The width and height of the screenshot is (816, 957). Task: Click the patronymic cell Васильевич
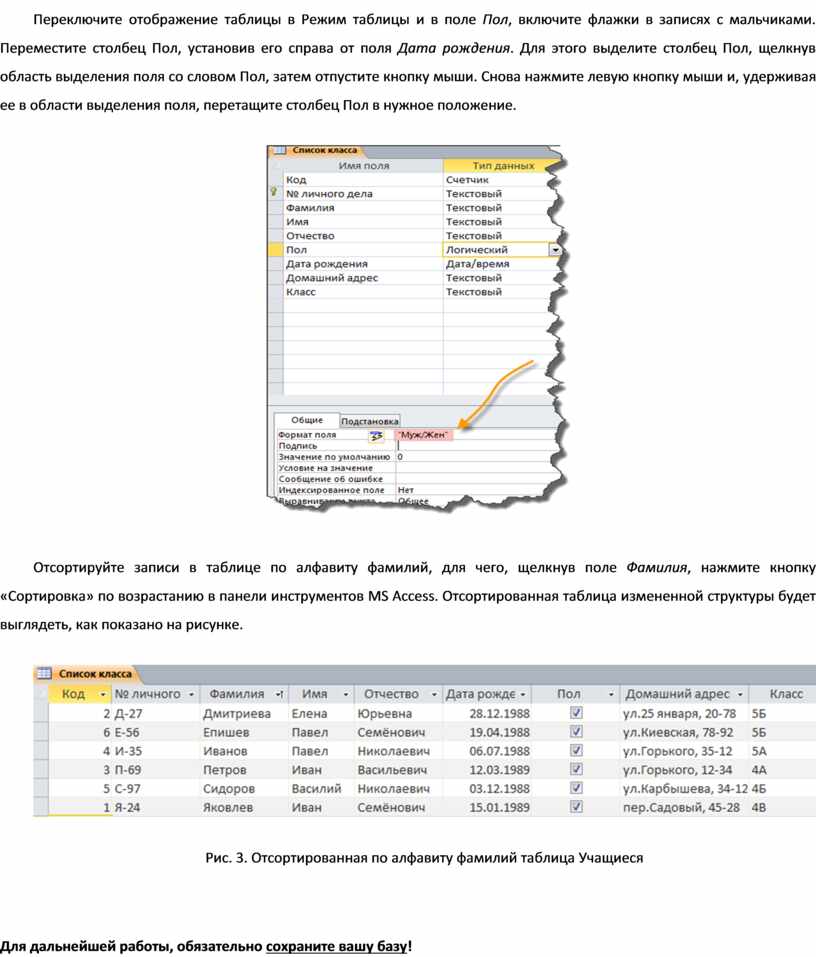[393, 770]
